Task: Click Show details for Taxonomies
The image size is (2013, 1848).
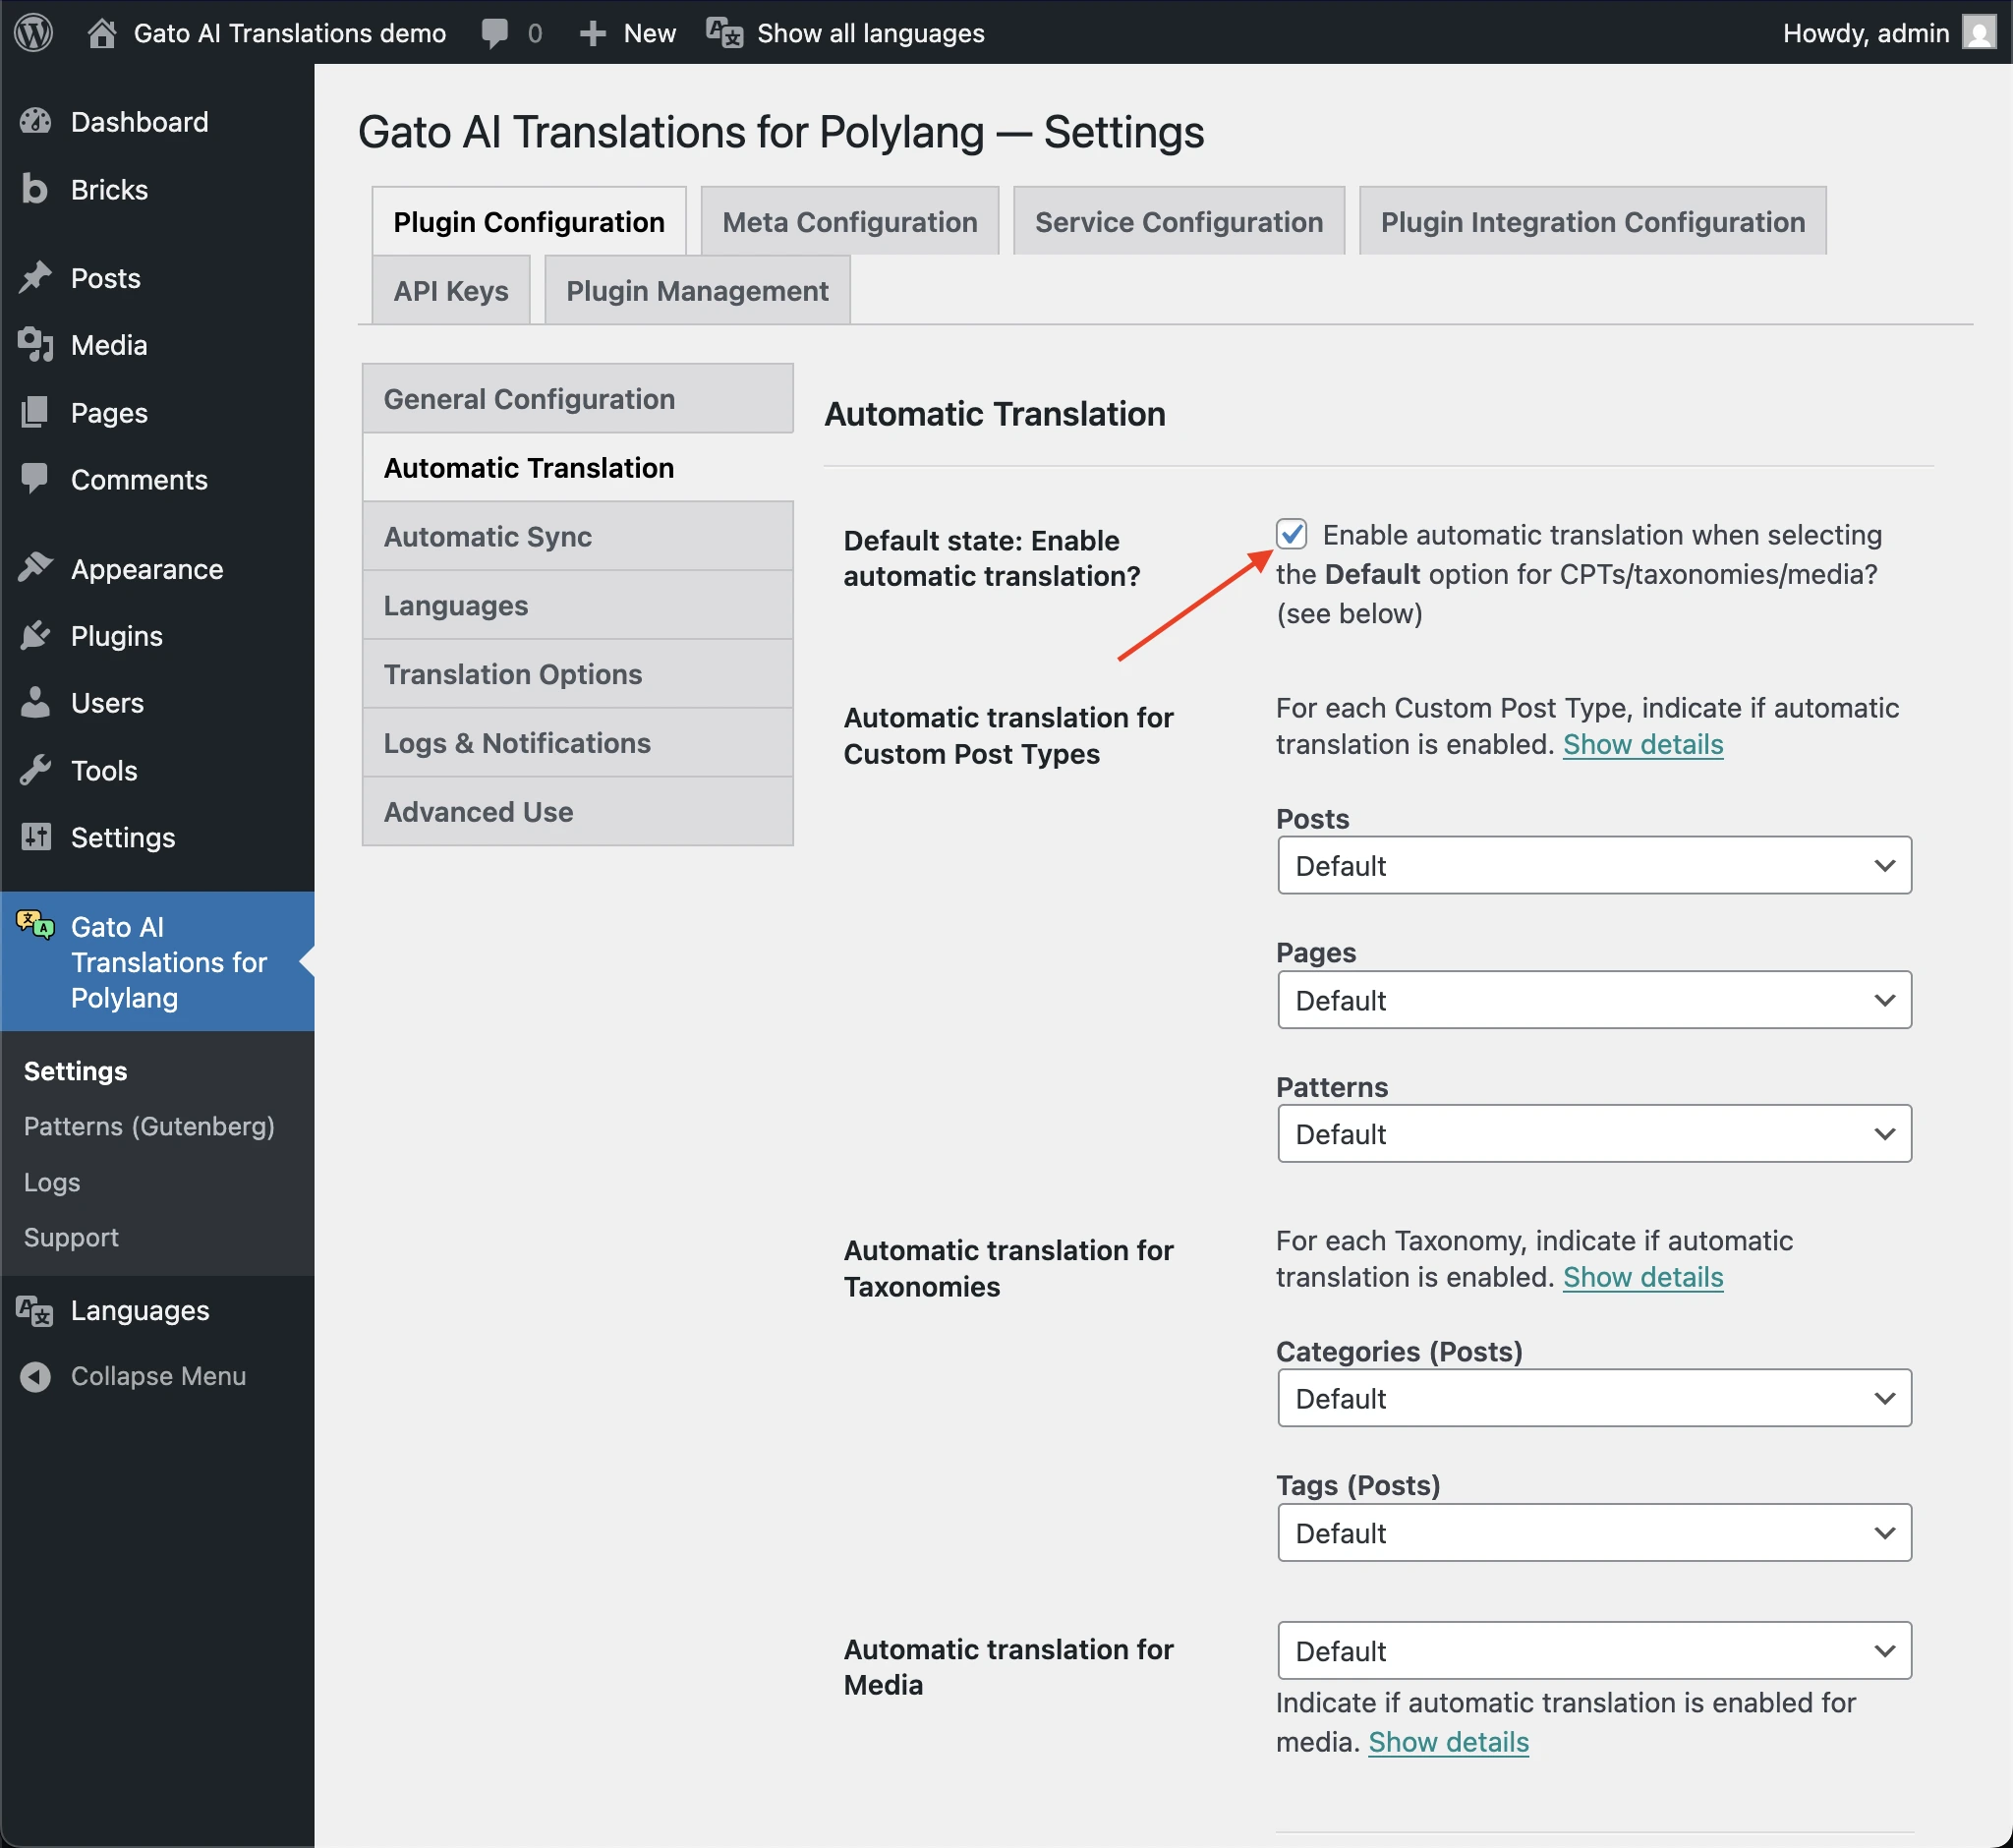Action: pos(1642,1277)
